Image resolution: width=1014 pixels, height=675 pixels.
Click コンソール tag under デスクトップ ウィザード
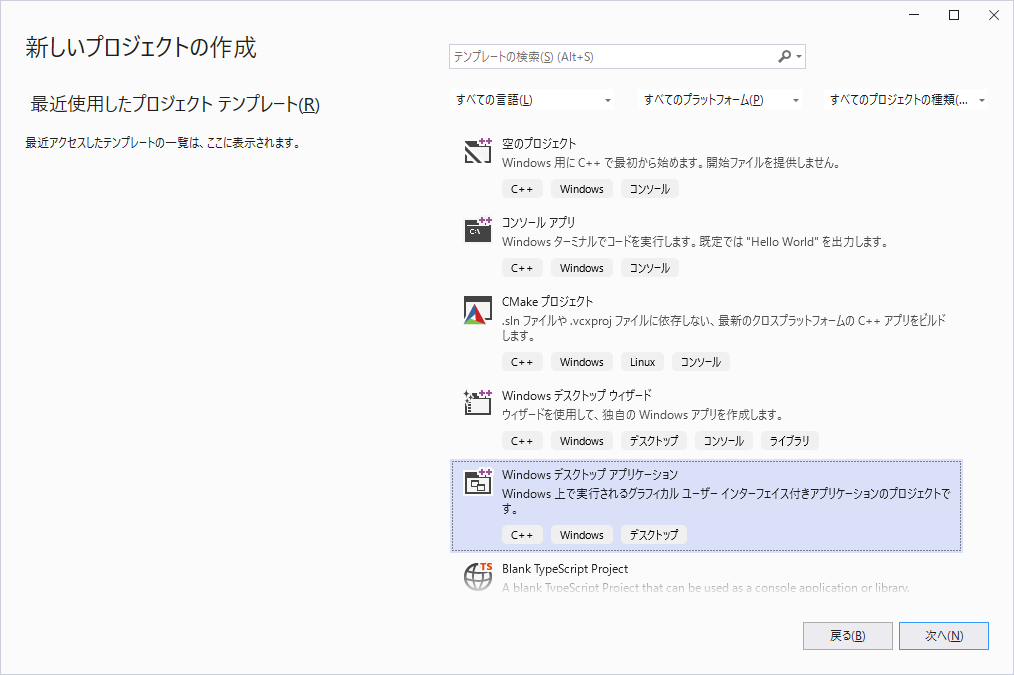723,441
